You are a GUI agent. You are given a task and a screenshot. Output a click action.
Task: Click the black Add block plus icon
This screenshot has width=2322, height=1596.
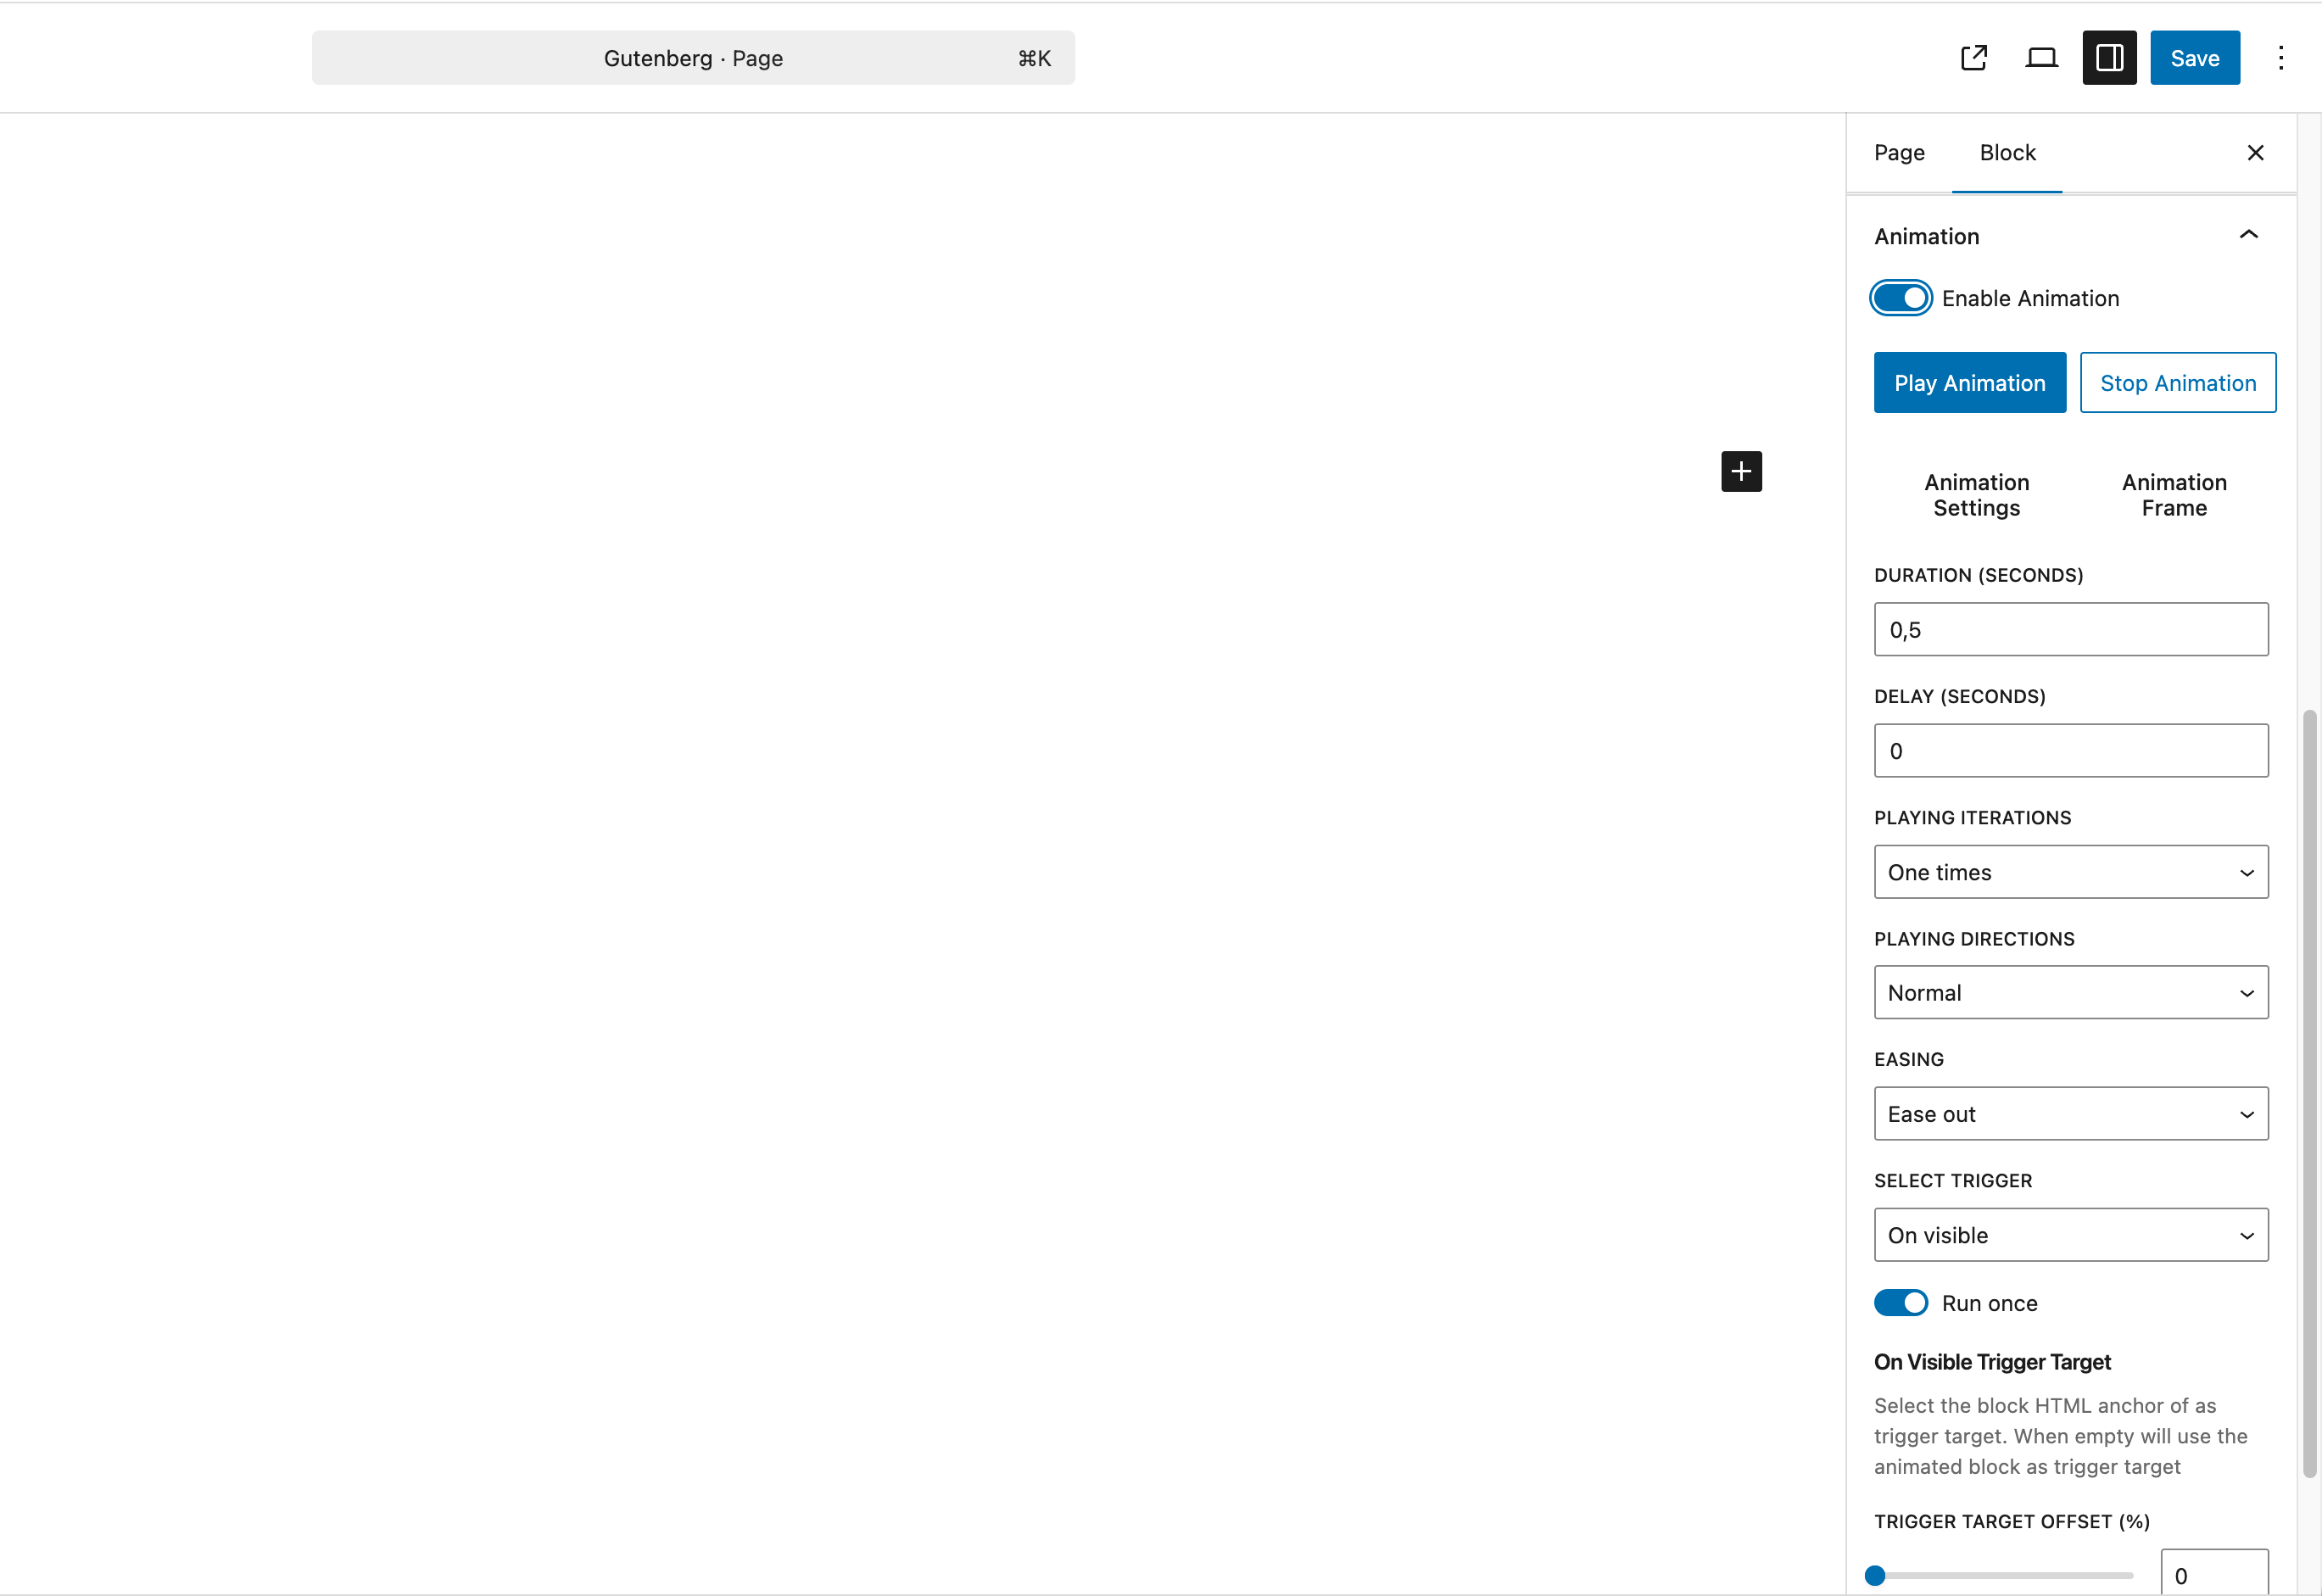[x=1741, y=471]
